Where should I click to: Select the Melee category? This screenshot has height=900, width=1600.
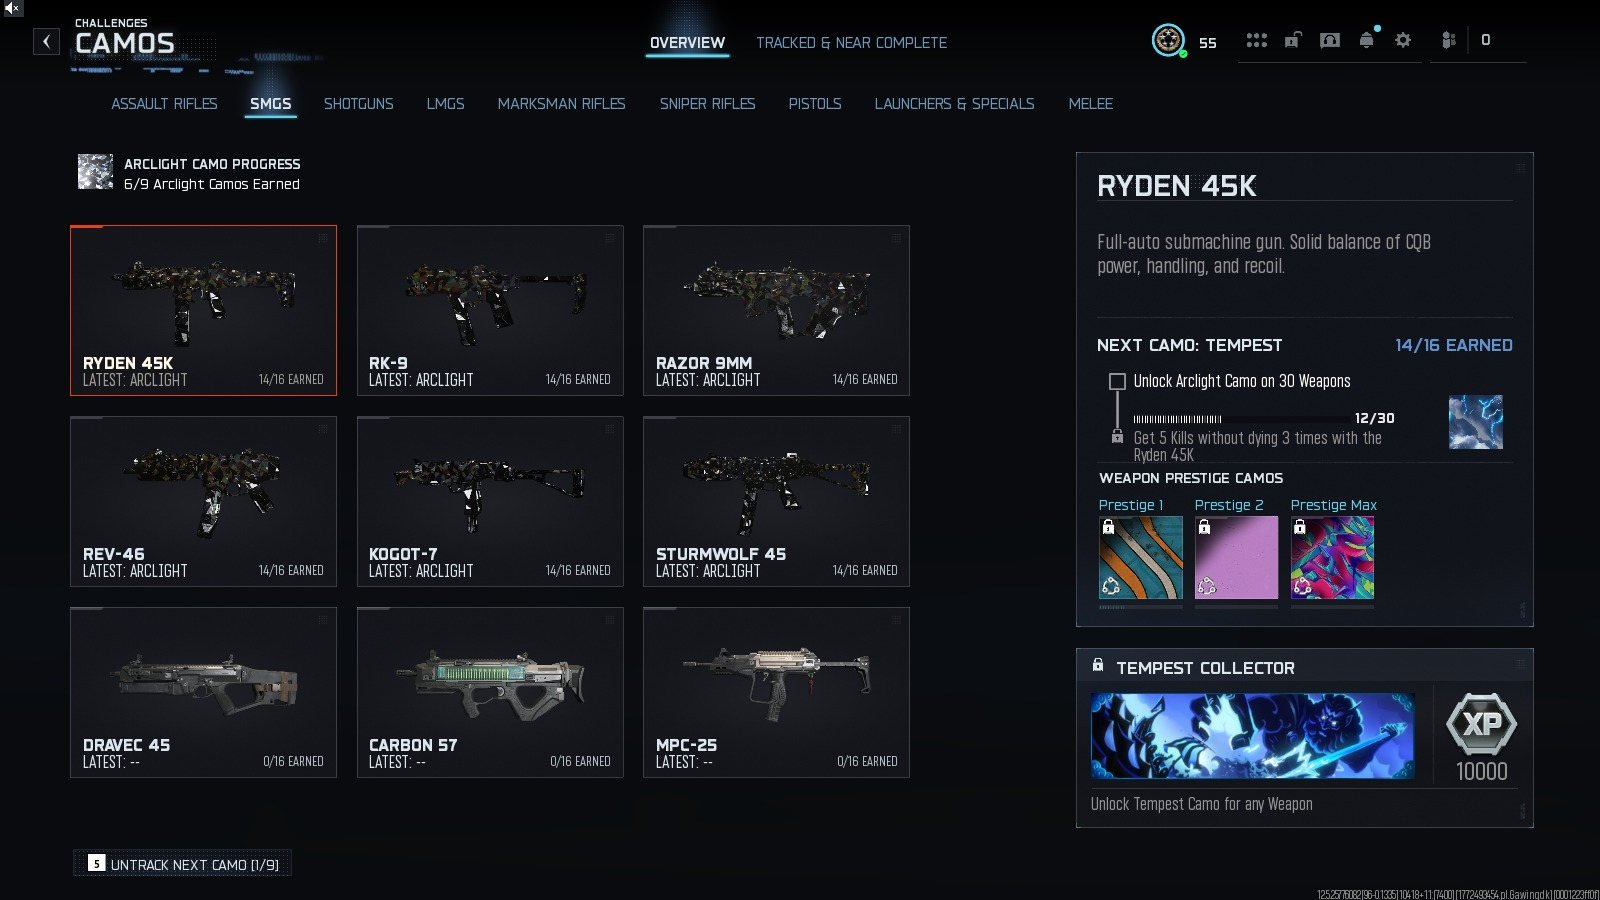point(1090,104)
